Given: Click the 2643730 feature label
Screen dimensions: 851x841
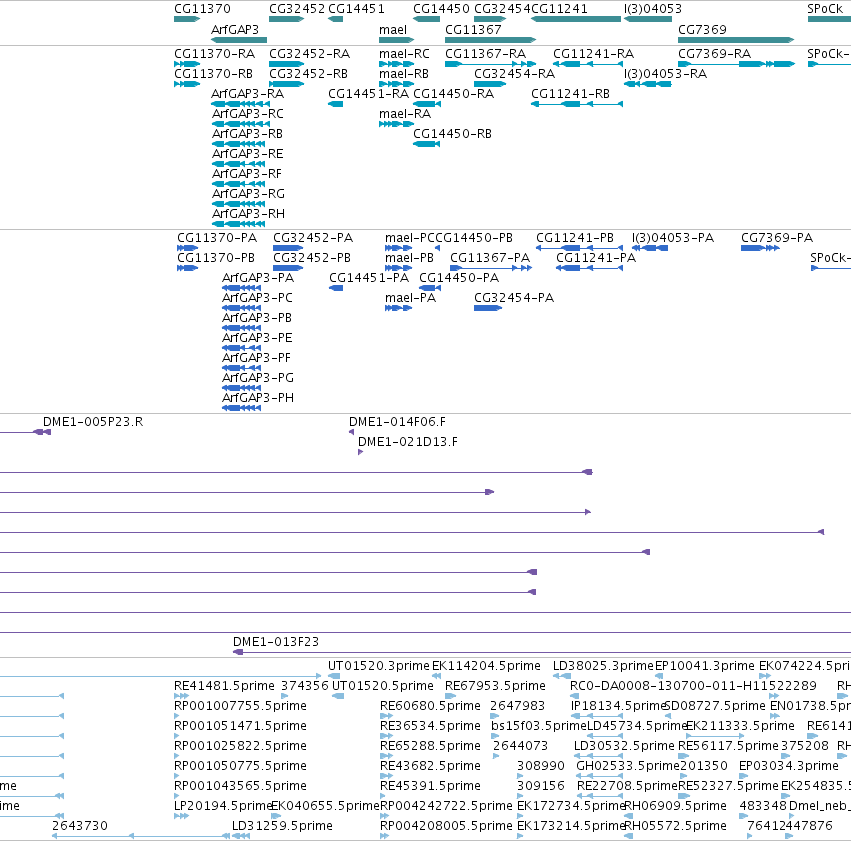Looking at the screenshot, I should pos(80,826).
